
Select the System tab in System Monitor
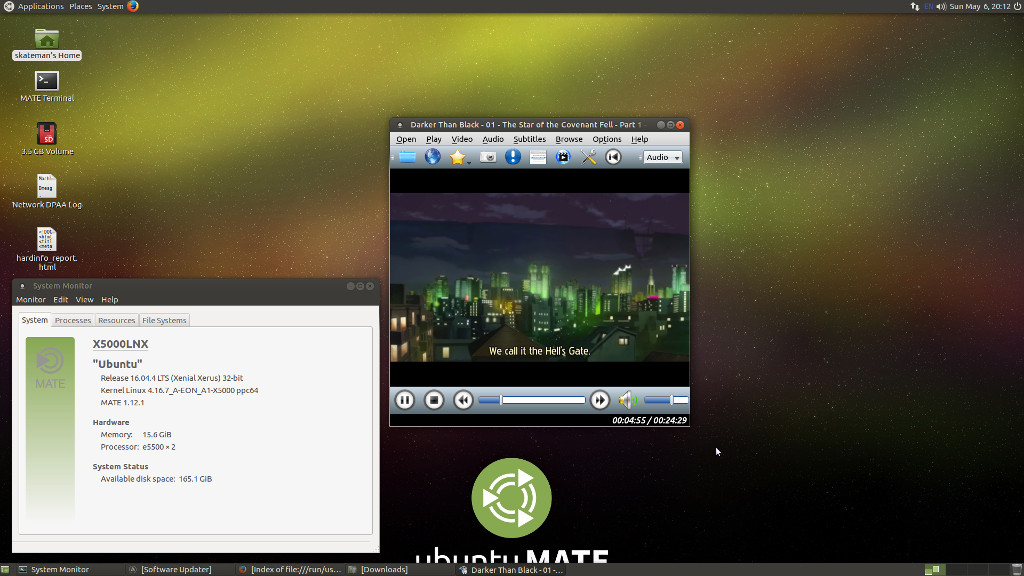(35, 320)
